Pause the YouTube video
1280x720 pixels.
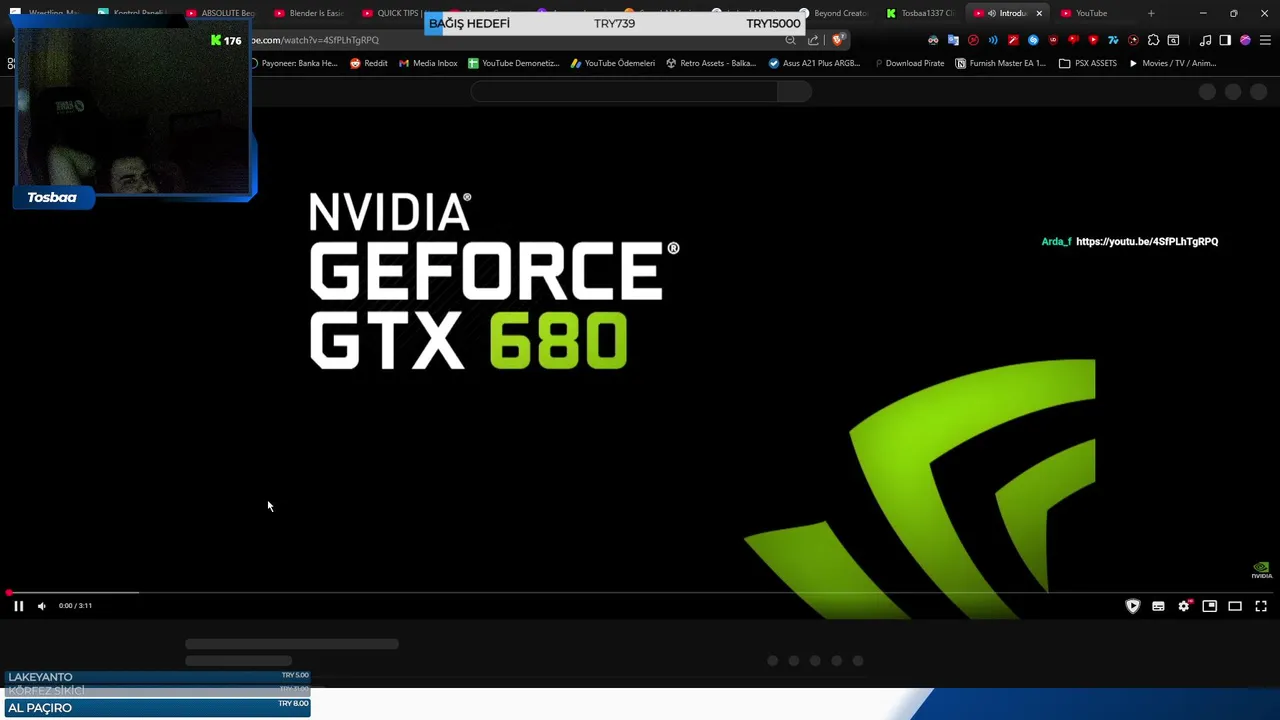coord(18,606)
